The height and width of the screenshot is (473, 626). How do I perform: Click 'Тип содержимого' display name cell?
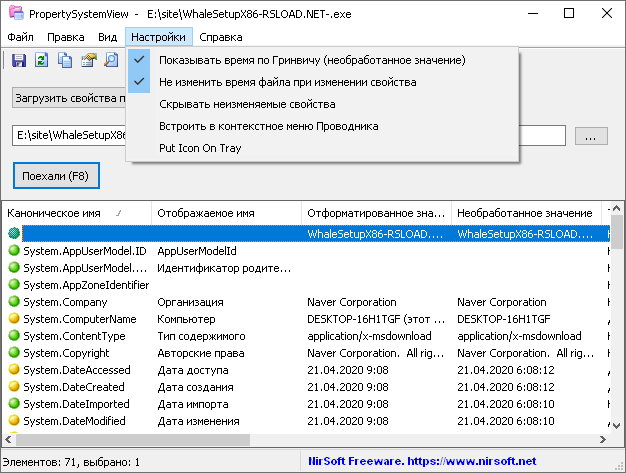[201, 336]
